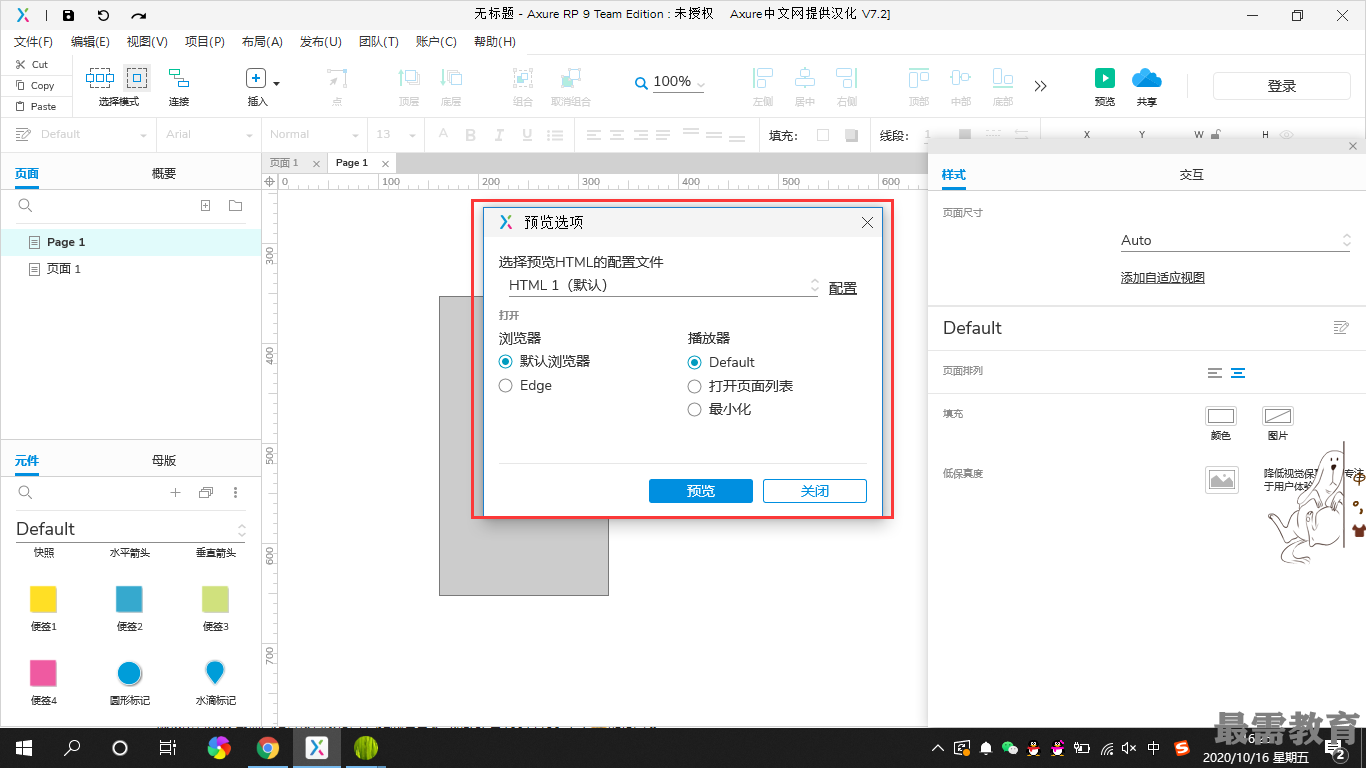This screenshot has width=1366, height=768.
Task: Open the Arial font dropdown
Action: [208, 135]
